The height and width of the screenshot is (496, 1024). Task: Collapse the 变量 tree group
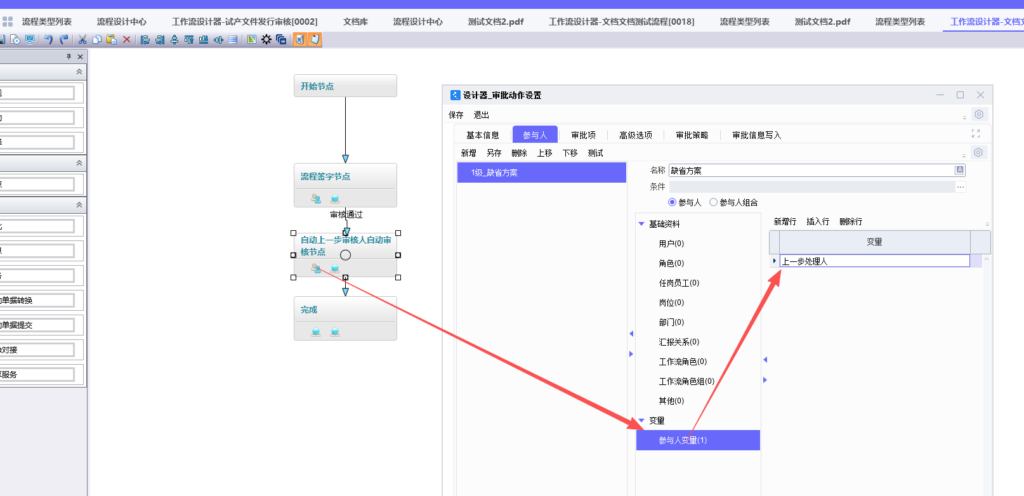pos(641,420)
